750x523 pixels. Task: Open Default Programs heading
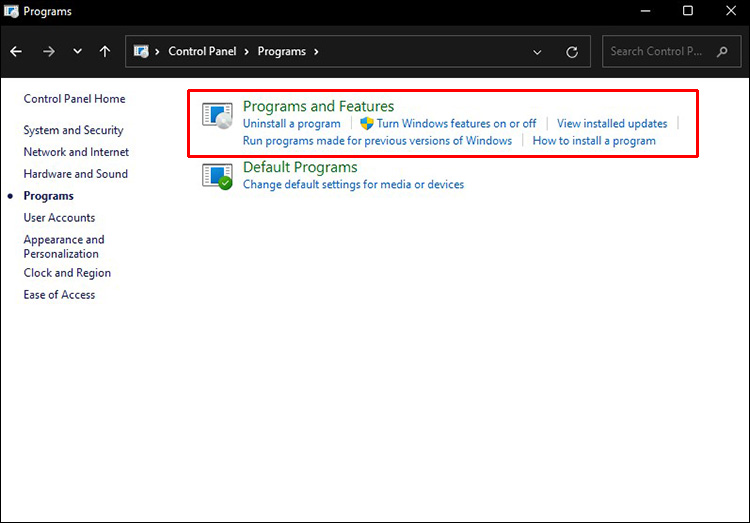point(300,167)
